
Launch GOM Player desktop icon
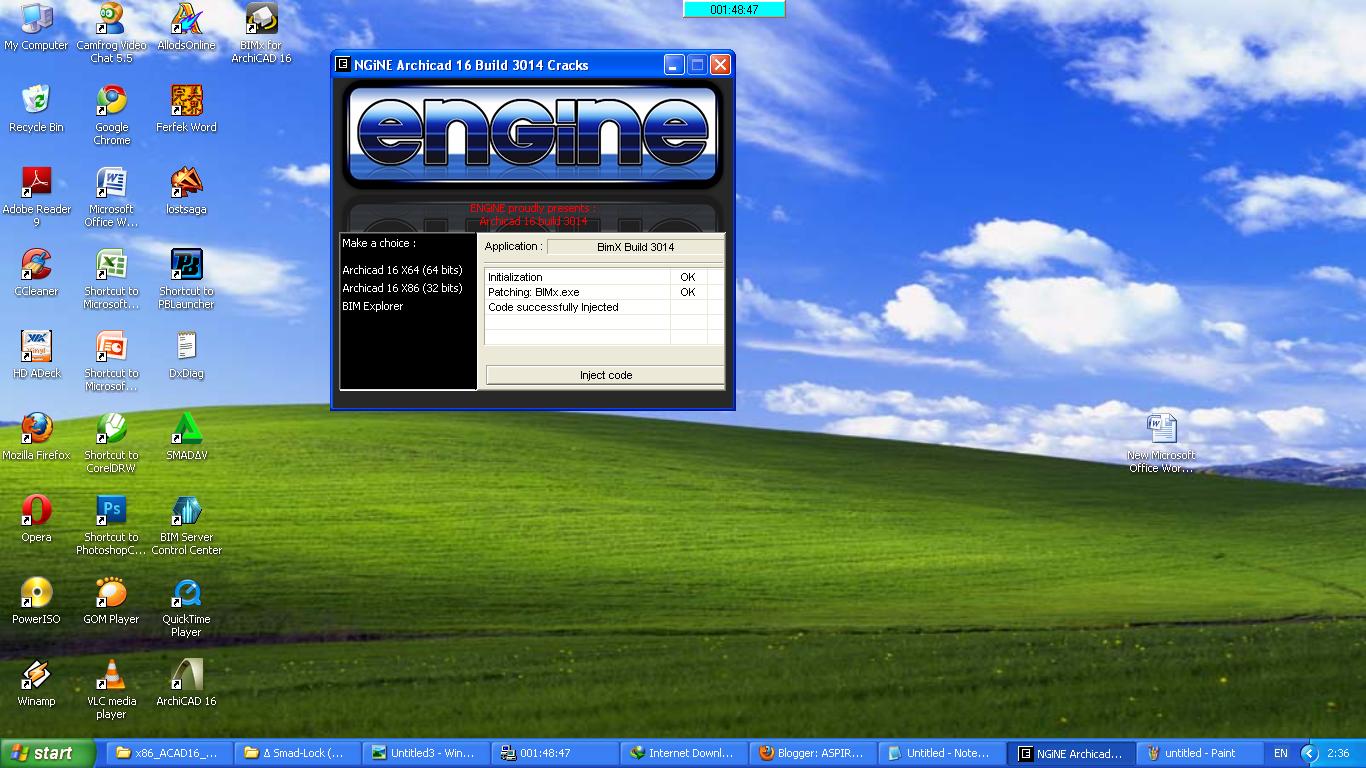(x=111, y=601)
